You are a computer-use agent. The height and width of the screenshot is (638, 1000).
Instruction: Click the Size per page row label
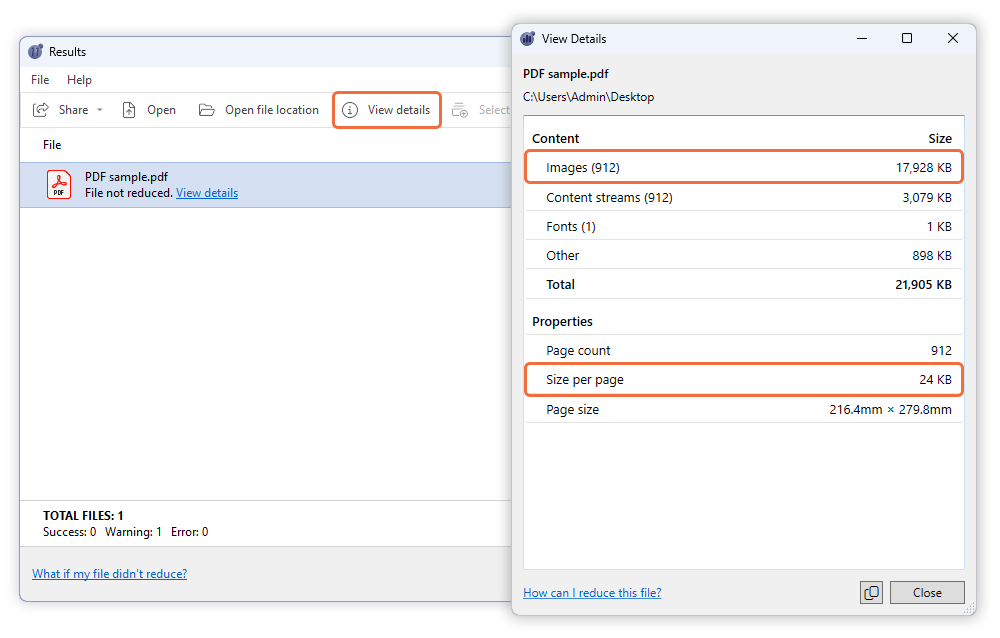point(585,380)
